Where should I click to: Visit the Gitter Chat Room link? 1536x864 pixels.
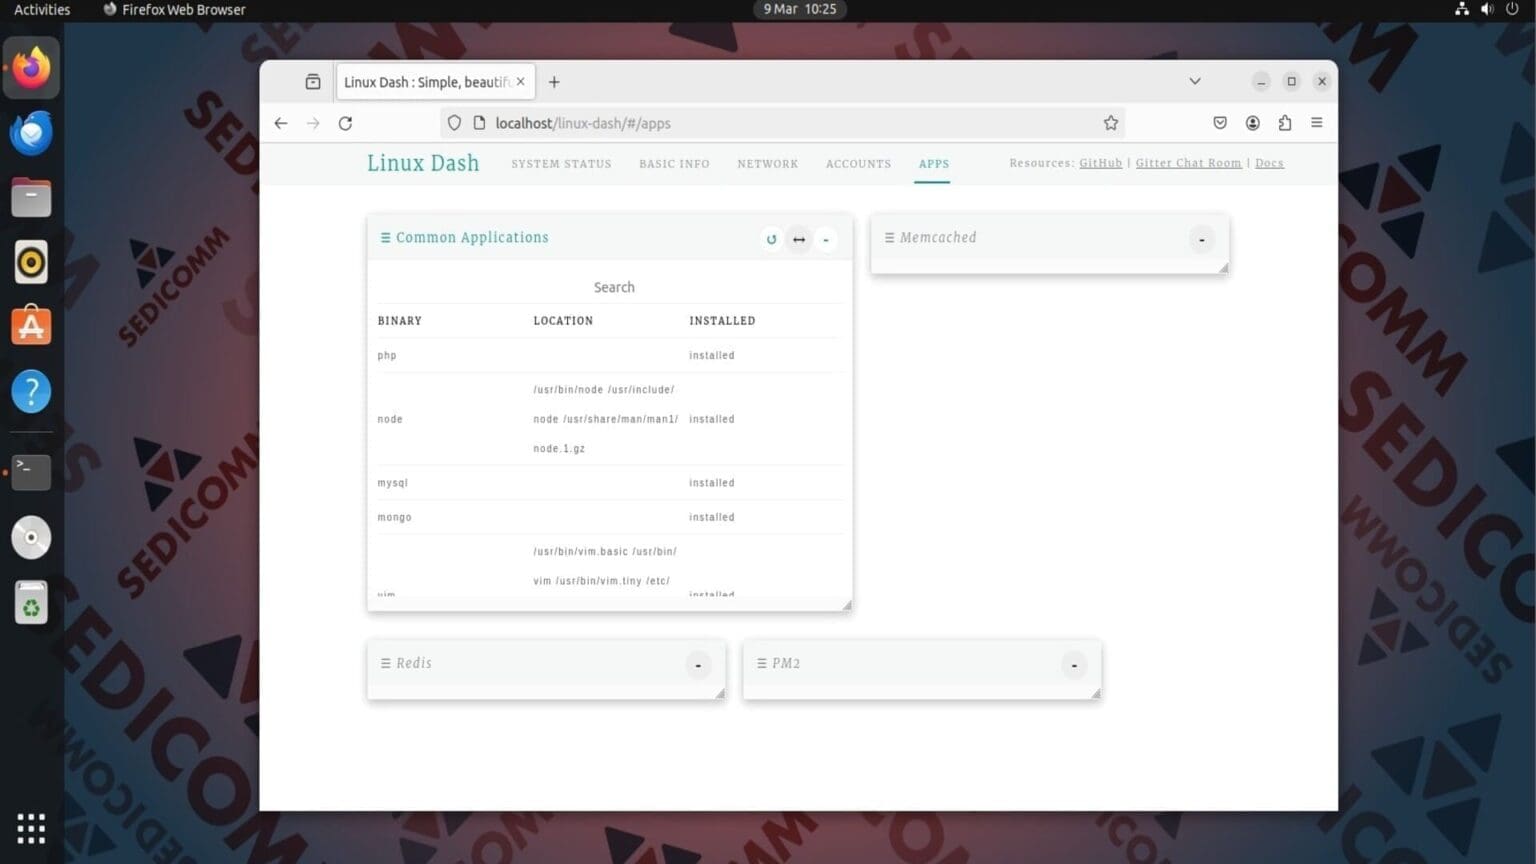(x=1188, y=163)
